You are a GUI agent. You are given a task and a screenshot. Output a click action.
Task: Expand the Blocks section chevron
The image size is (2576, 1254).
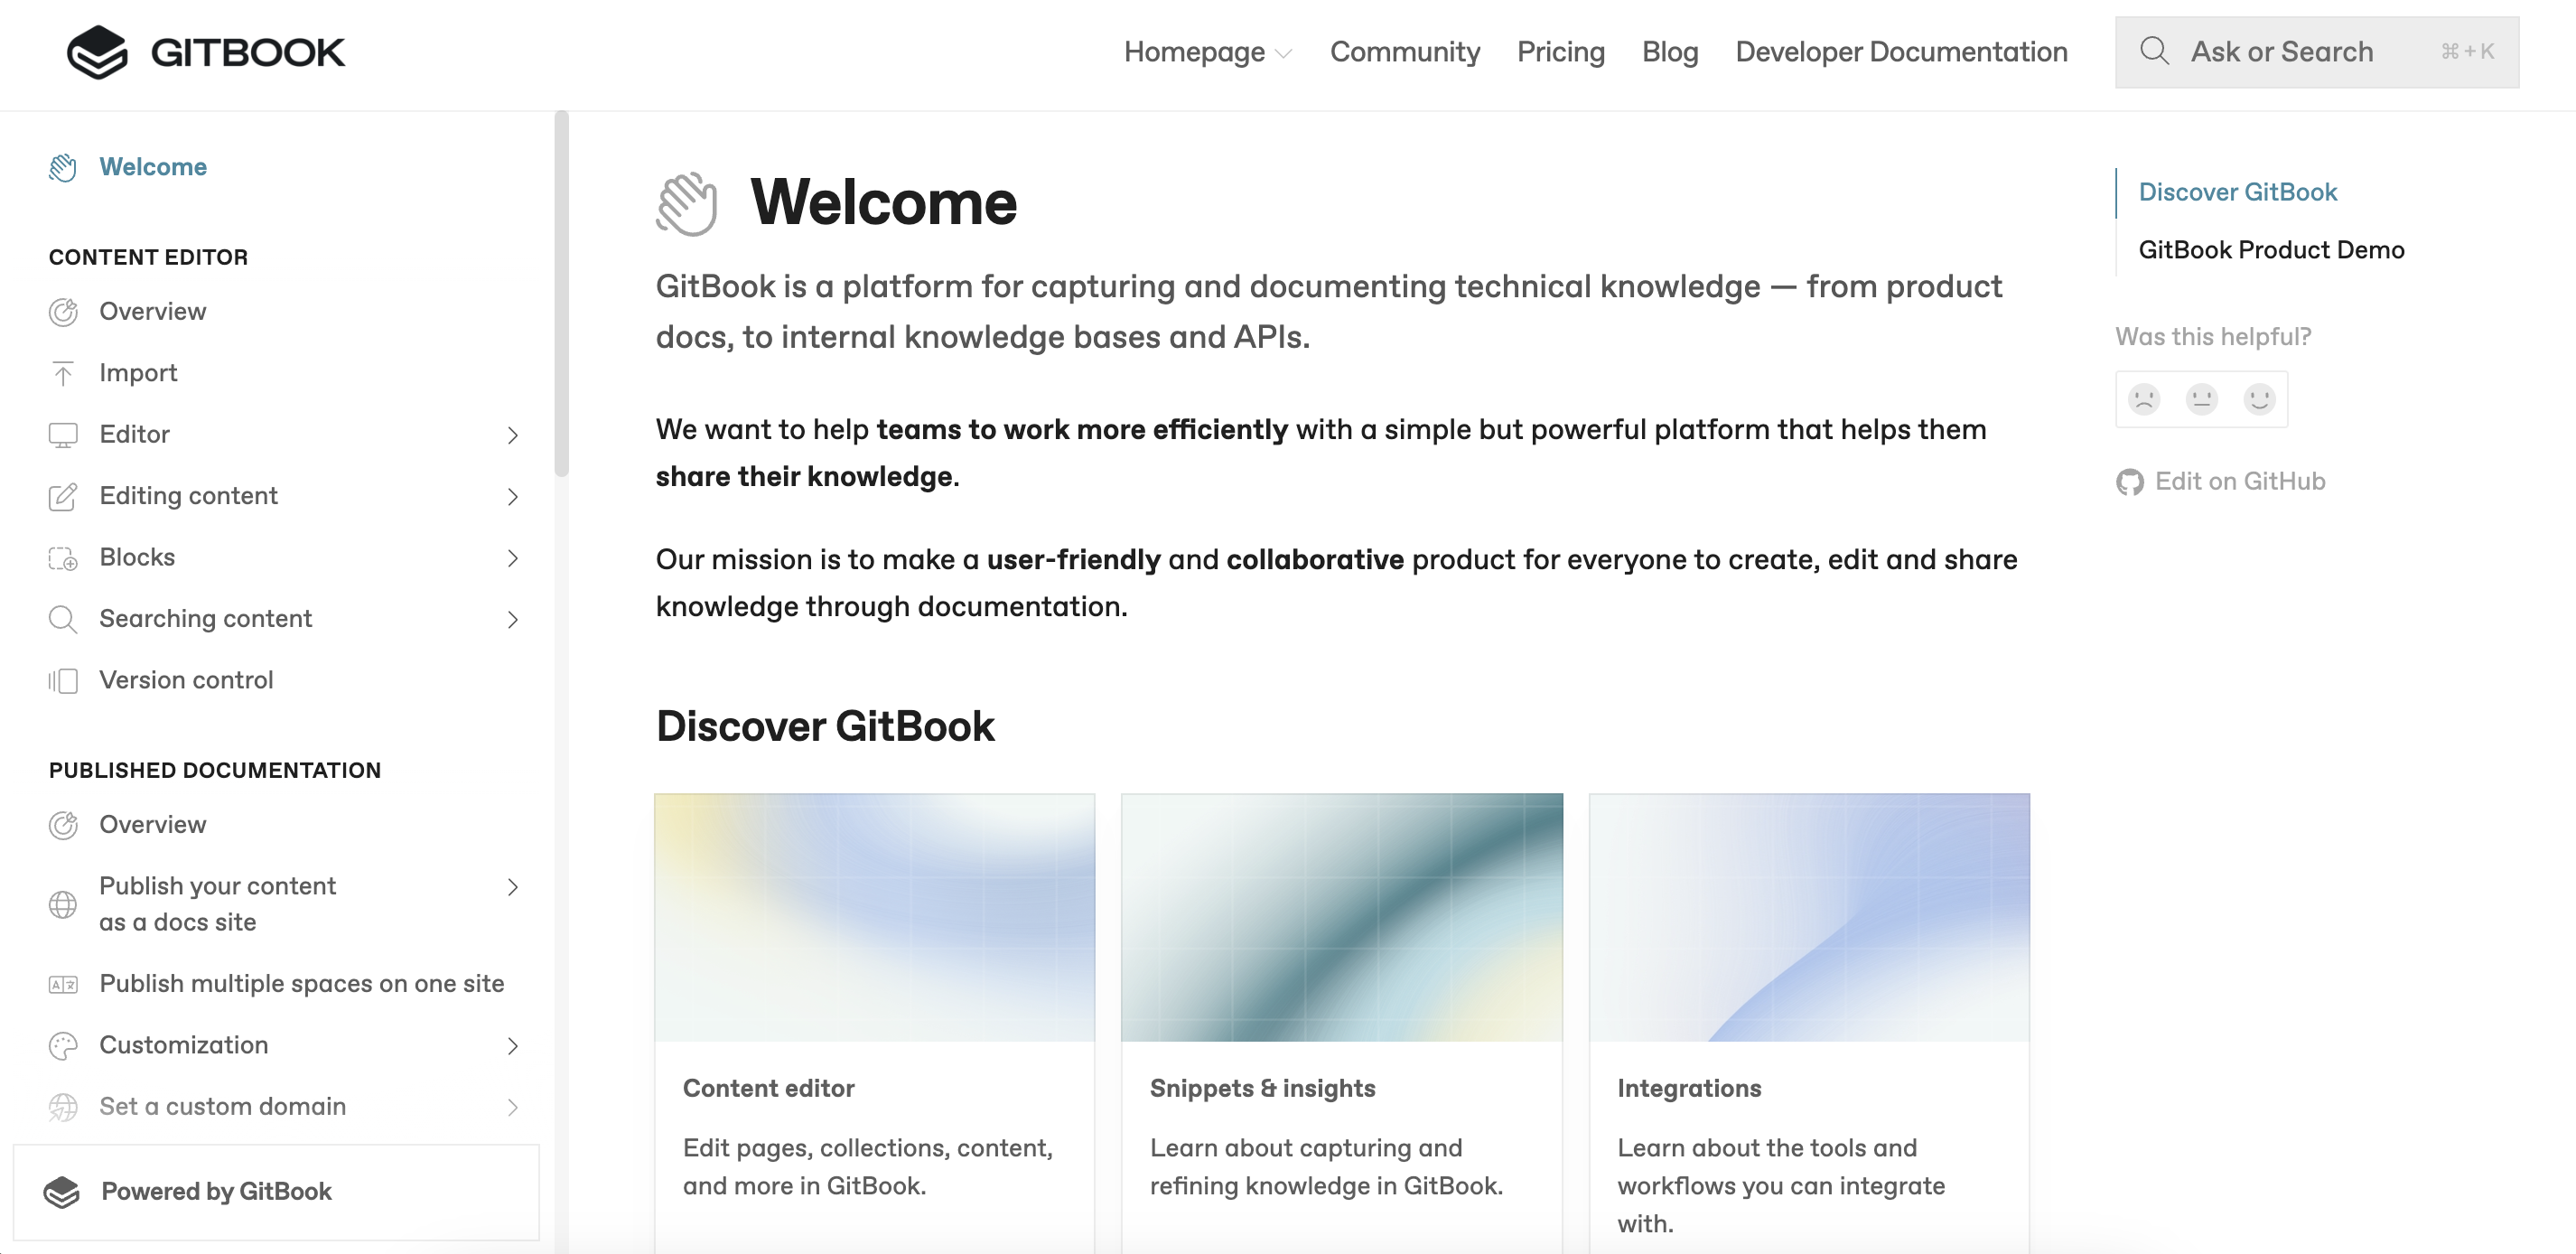[512, 558]
